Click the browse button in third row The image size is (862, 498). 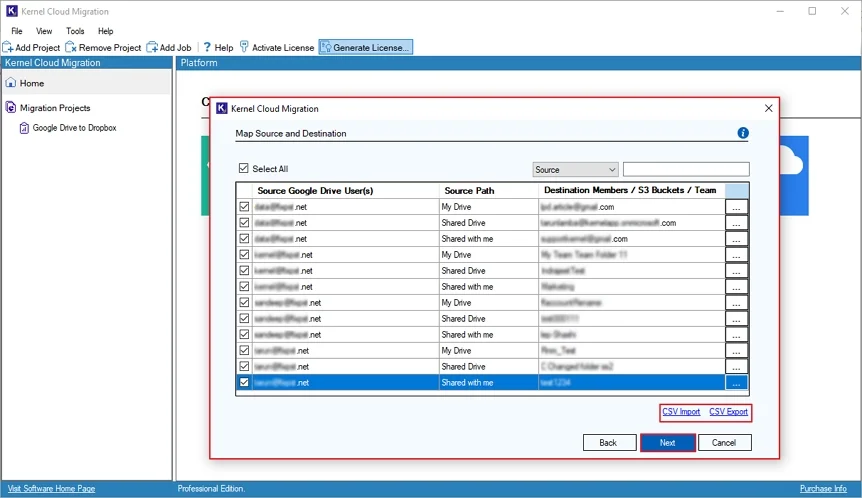click(736, 239)
